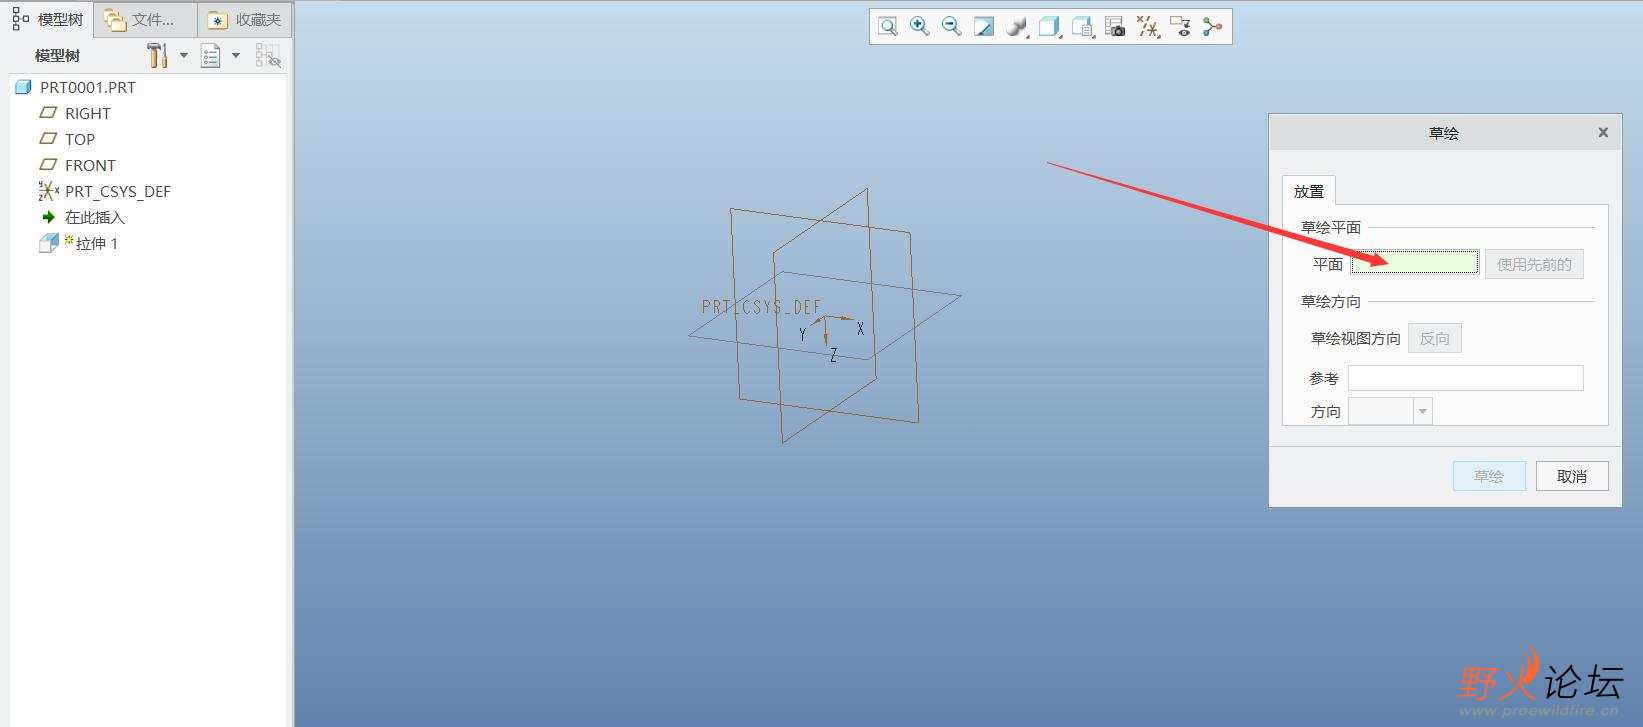Click the PRT_CSYS_DEF label in viewport
This screenshot has height=727, width=1643.
(x=761, y=307)
